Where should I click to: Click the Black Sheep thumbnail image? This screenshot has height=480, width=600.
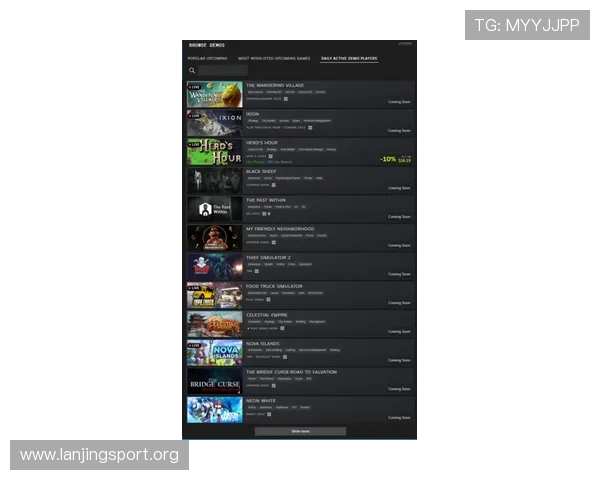pyautogui.click(x=215, y=180)
